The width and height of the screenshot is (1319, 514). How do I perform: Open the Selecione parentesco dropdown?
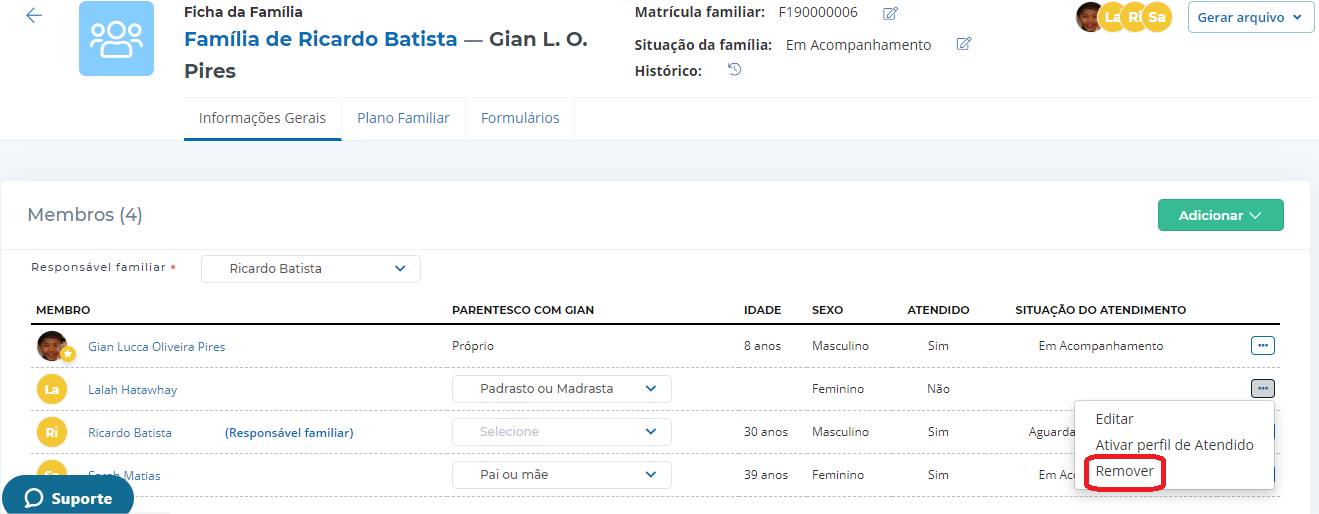[x=561, y=432]
